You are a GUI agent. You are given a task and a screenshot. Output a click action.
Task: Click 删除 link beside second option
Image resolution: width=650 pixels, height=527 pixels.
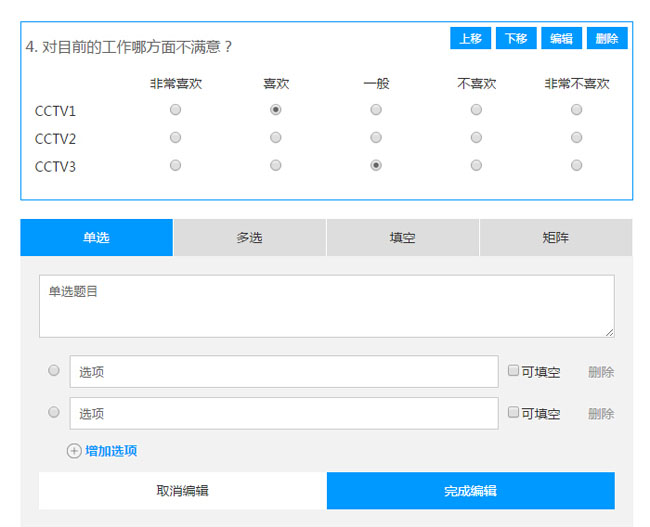(601, 414)
